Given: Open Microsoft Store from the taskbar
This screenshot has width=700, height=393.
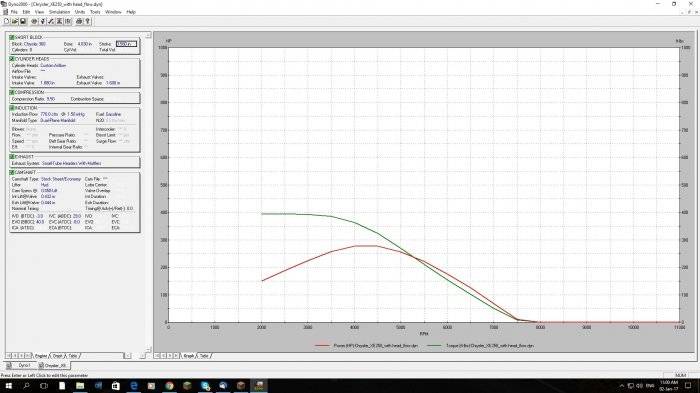Looking at the screenshot, I should [116, 385].
